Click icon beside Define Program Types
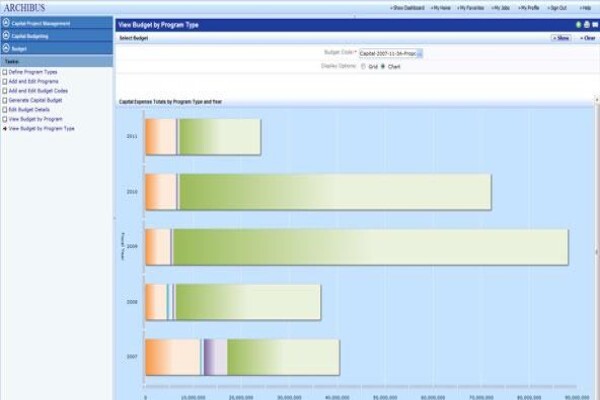Screen dimensions: 600x400 pyautogui.click(x=5, y=72)
